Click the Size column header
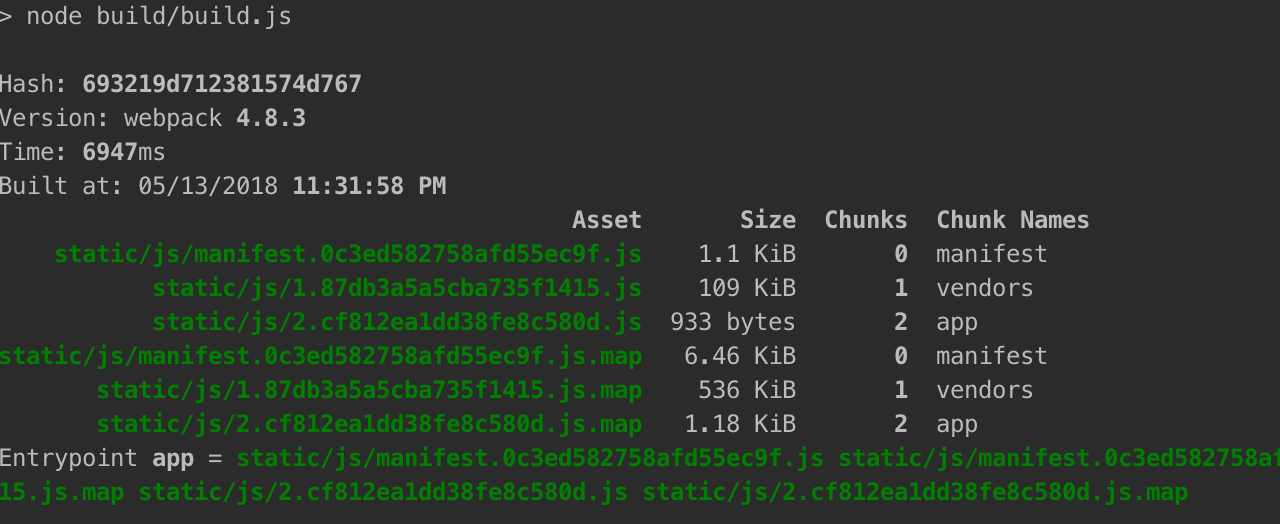 (x=767, y=220)
